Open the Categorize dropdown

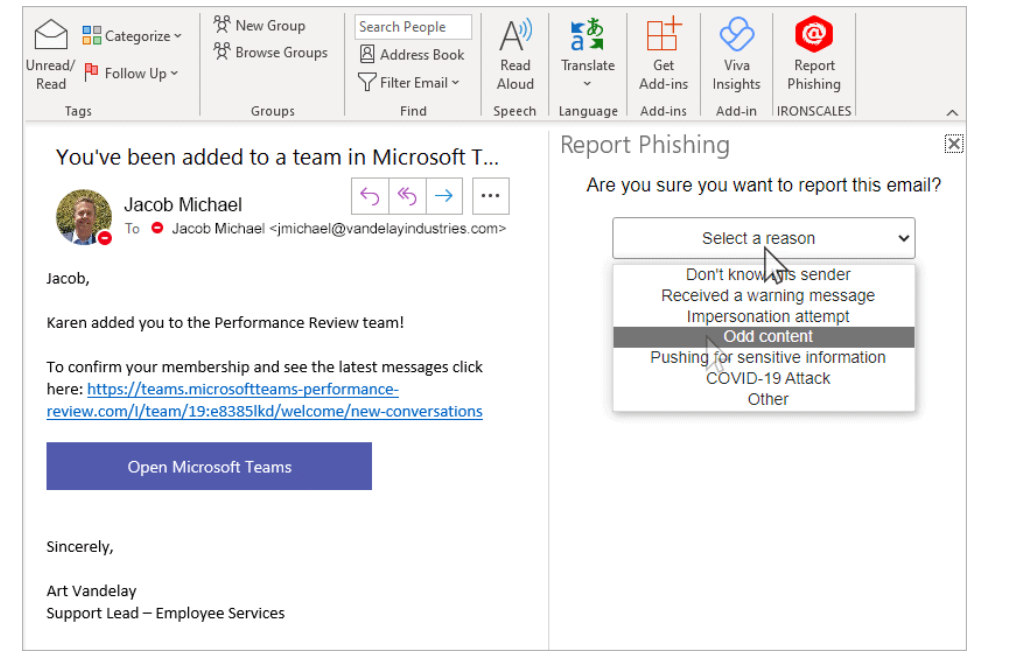133,36
